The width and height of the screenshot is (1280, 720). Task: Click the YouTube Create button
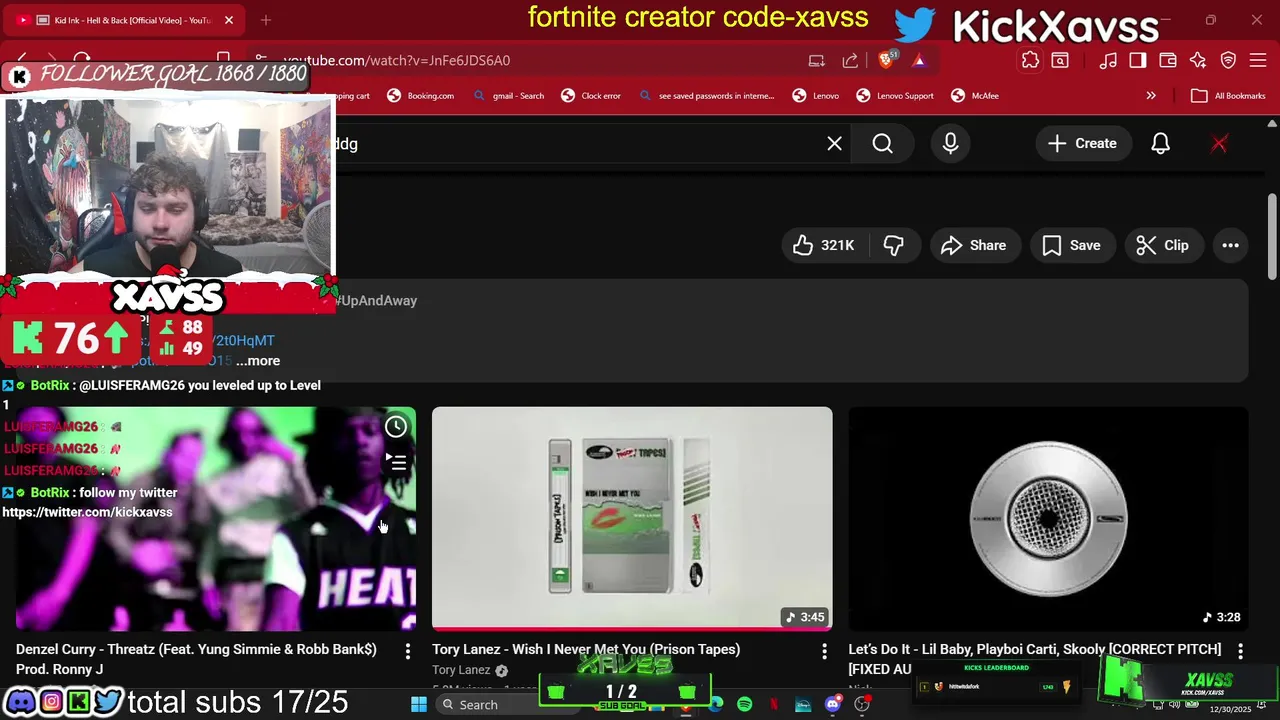coord(1082,143)
